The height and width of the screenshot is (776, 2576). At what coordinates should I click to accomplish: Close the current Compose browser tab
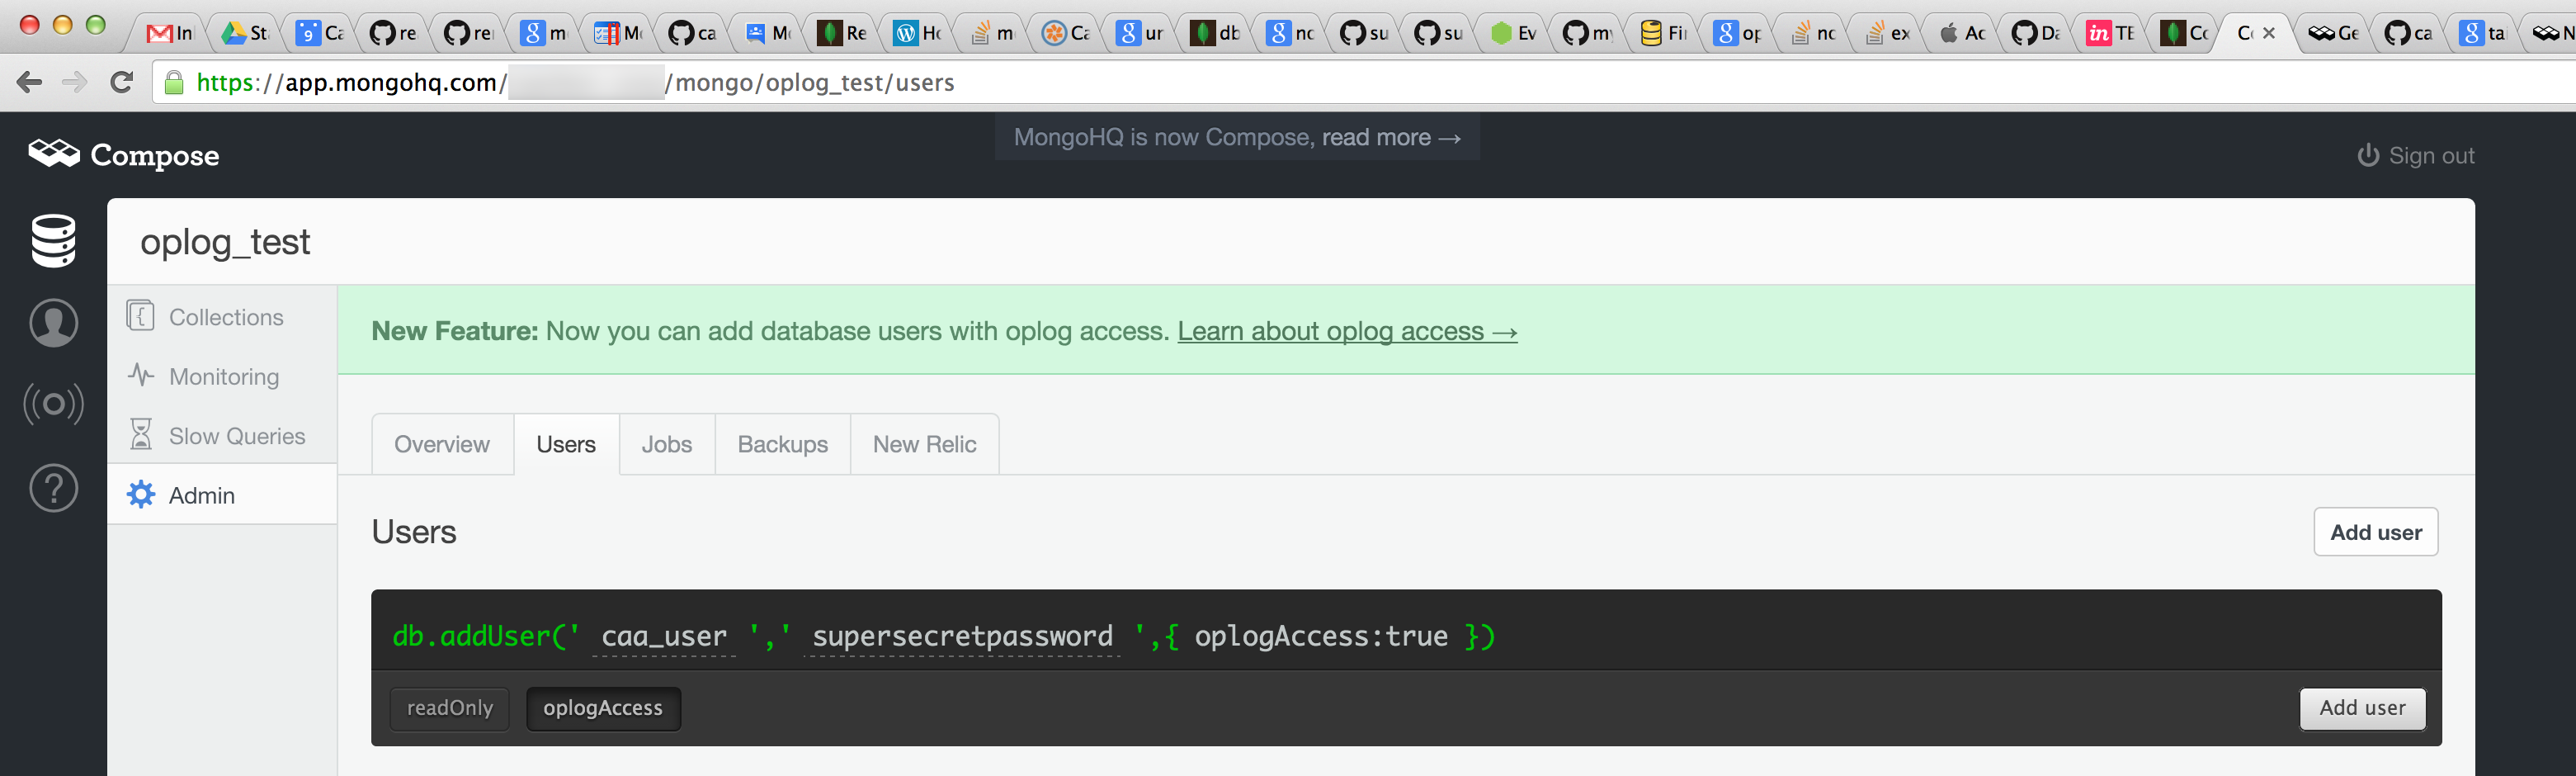pos(2269,33)
